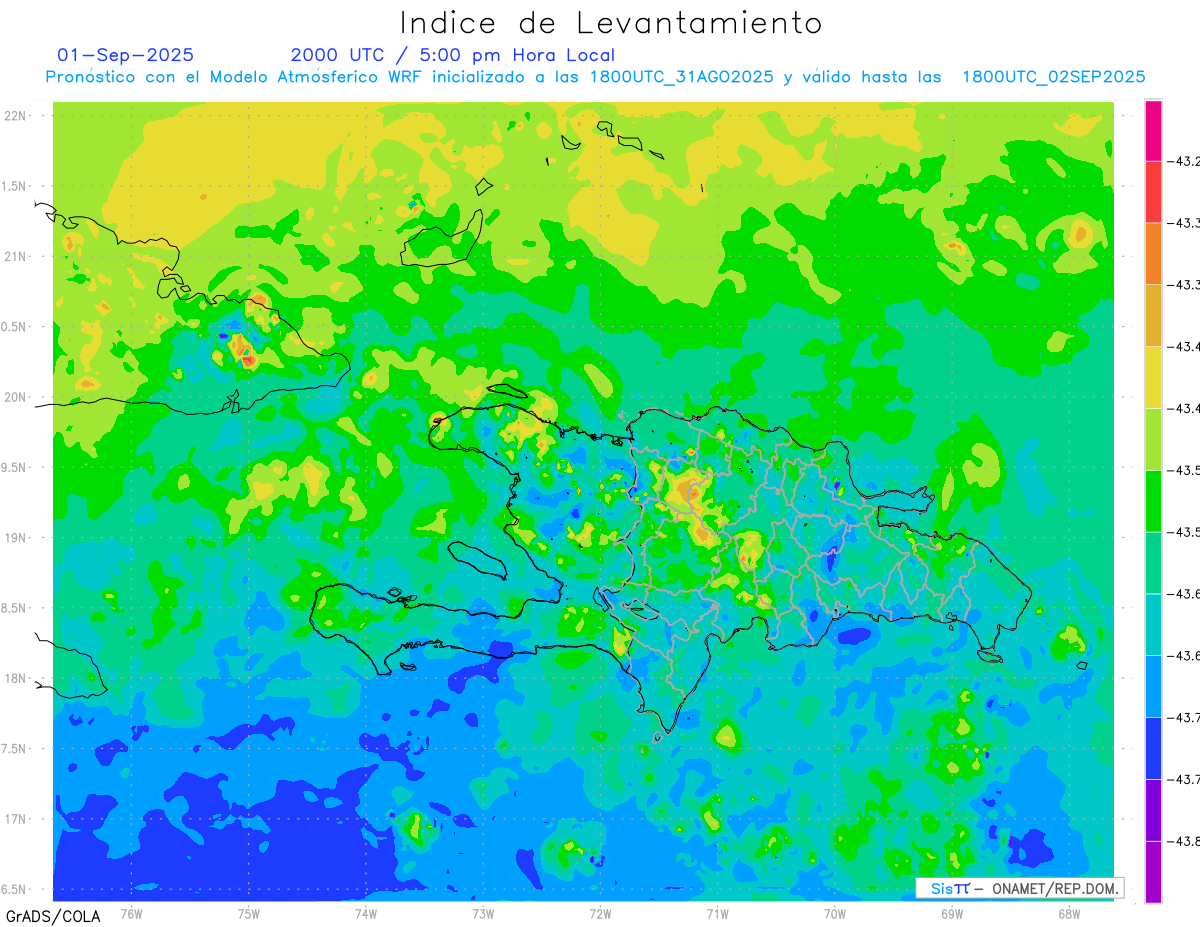Click the "22N" latitude label

pos(15,116)
